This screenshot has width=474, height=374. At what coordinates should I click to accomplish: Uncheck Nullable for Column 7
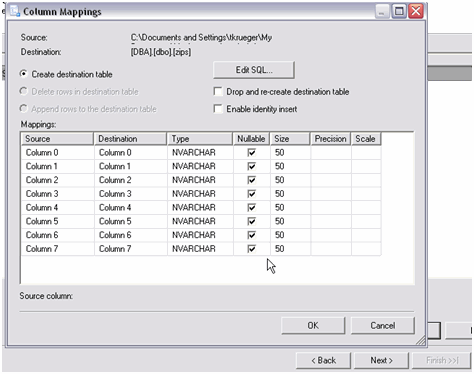coord(252,249)
